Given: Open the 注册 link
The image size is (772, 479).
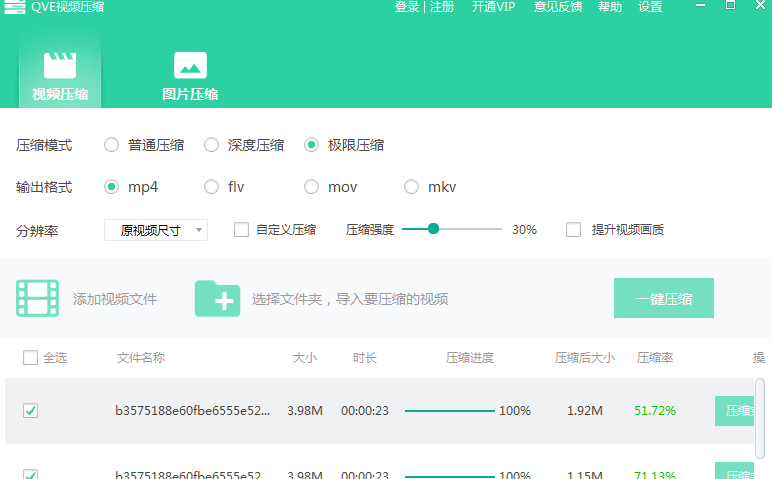Looking at the screenshot, I should tap(442, 7).
